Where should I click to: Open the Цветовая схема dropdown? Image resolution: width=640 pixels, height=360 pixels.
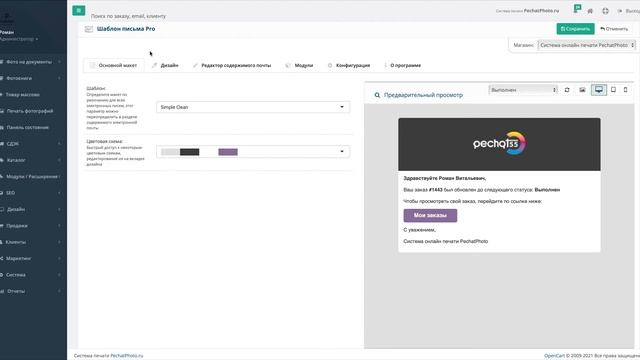coord(253,152)
